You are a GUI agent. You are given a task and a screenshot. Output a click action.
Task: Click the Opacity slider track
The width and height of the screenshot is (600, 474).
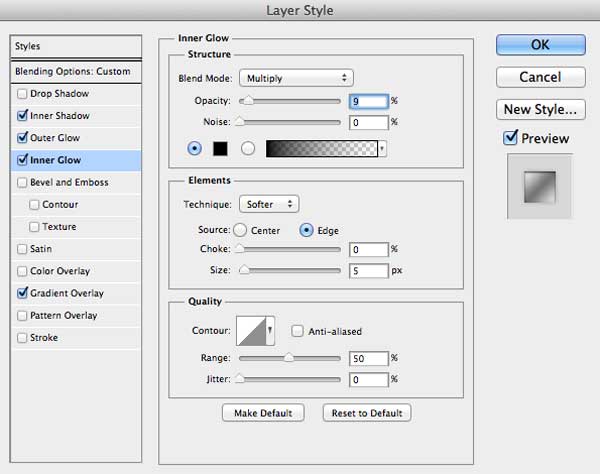pyautogui.click(x=290, y=101)
